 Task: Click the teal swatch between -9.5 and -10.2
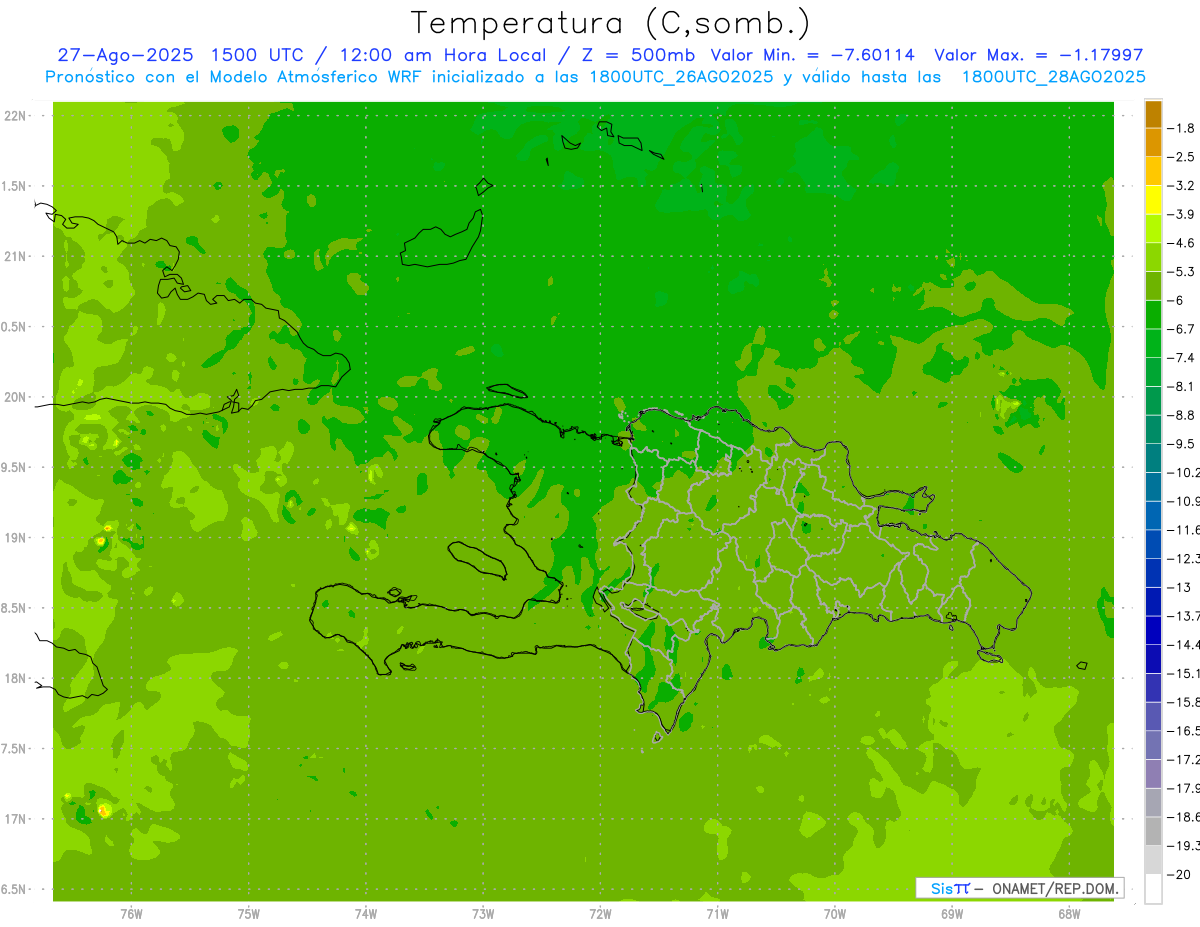point(1153,458)
